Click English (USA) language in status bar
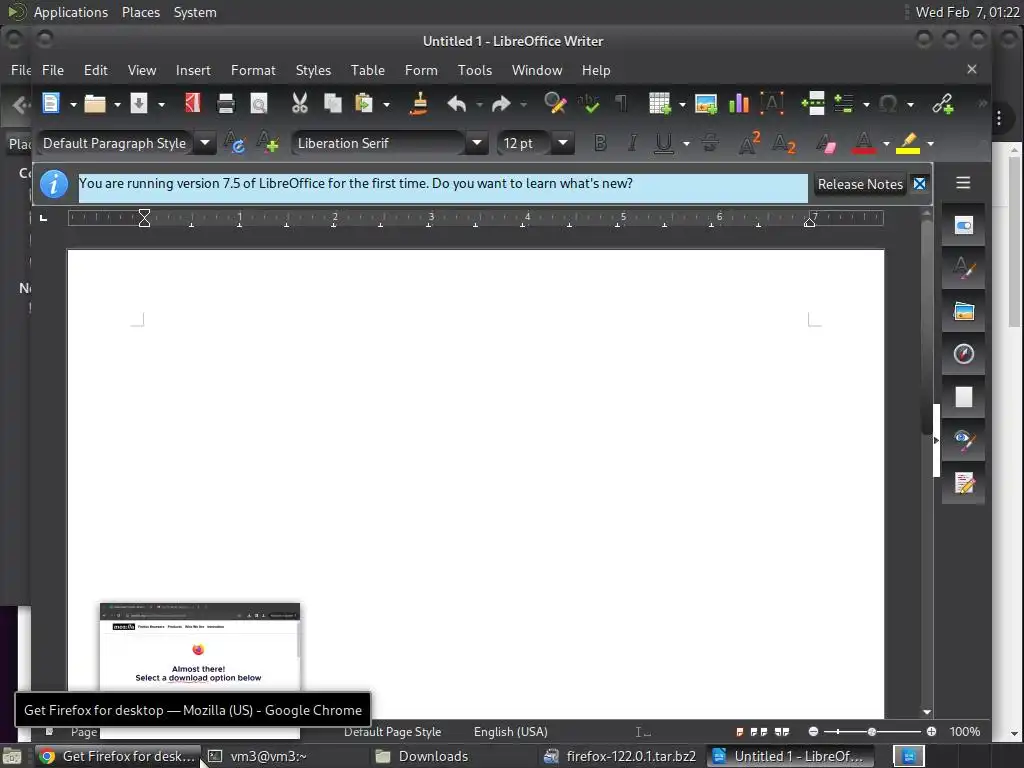1024x768 pixels. point(511,732)
